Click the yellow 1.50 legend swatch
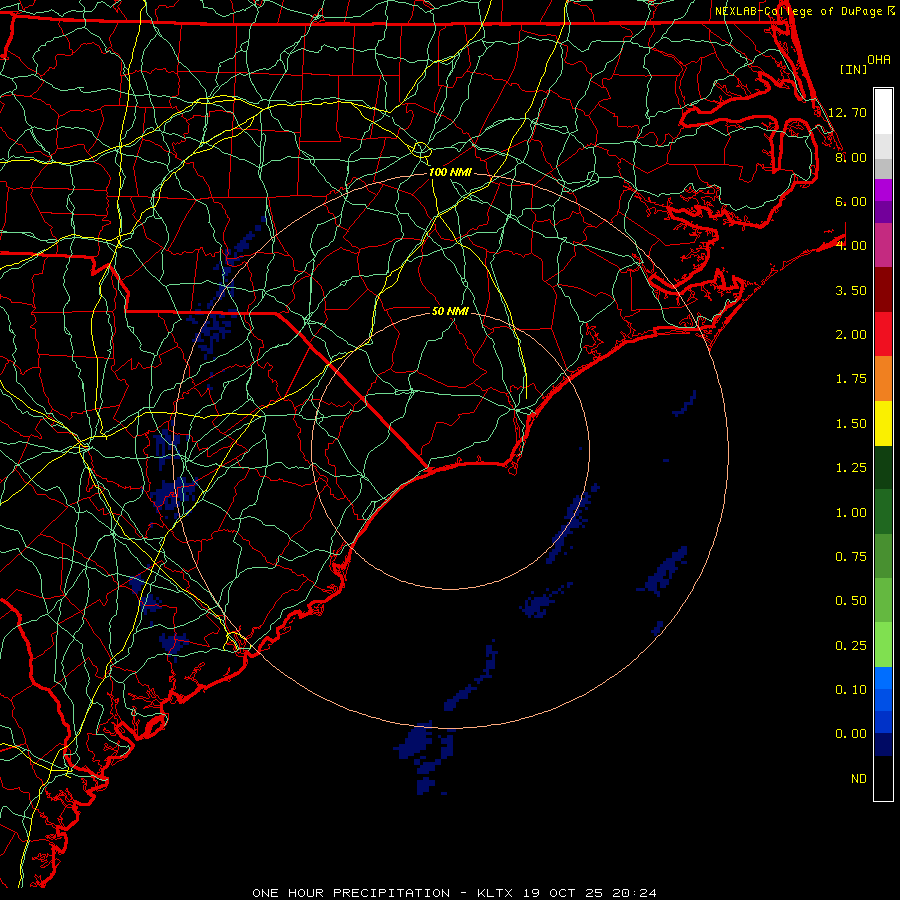The width and height of the screenshot is (900, 900). tap(883, 423)
